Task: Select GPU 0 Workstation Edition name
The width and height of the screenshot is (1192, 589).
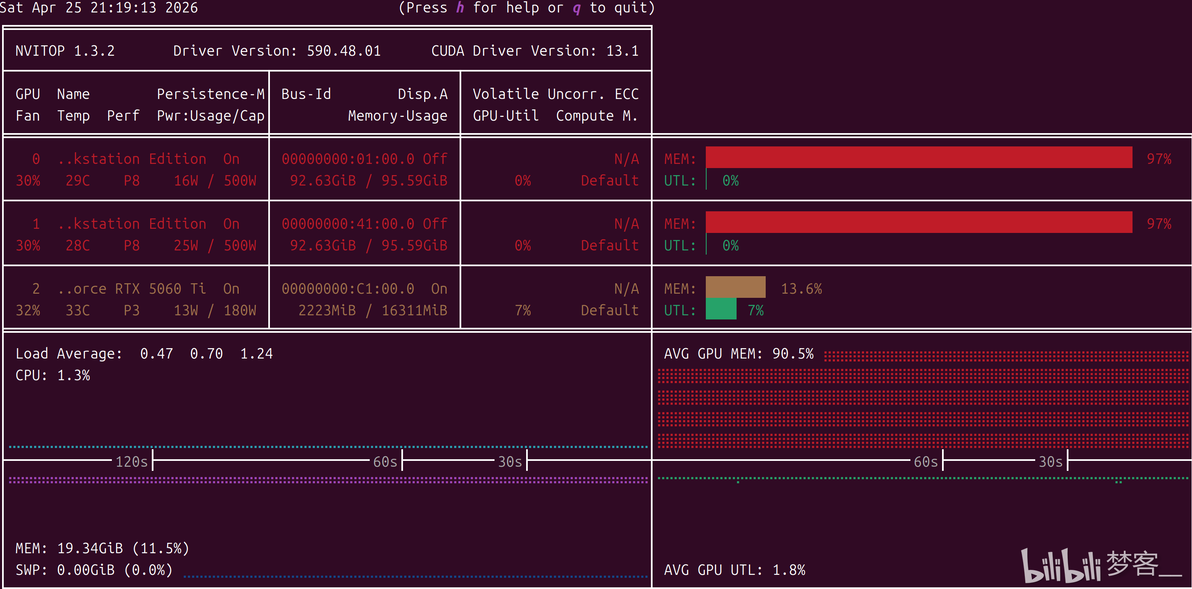Action: point(132,159)
